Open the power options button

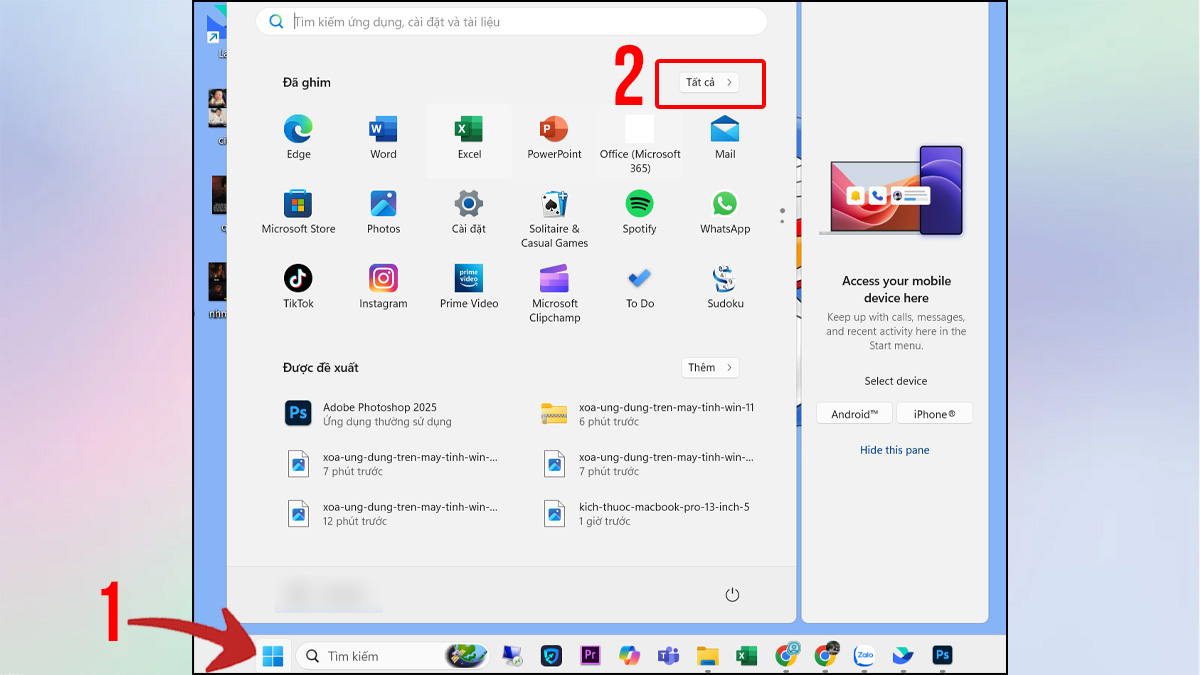click(732, 595)
